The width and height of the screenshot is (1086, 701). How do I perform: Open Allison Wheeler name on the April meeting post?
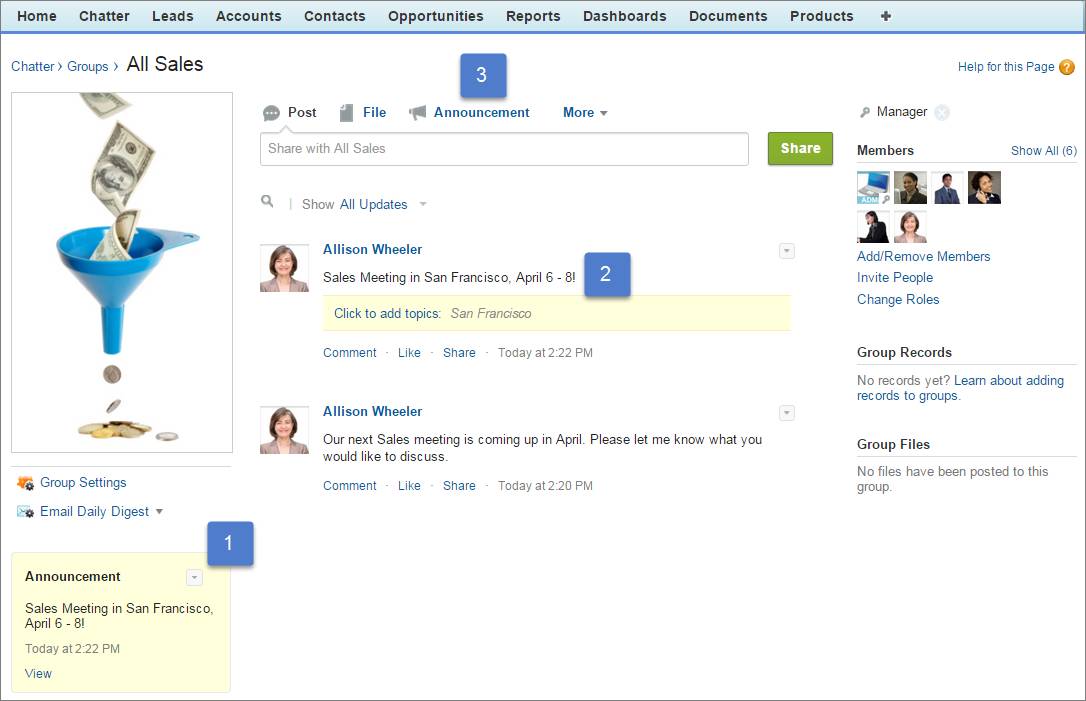372,411
